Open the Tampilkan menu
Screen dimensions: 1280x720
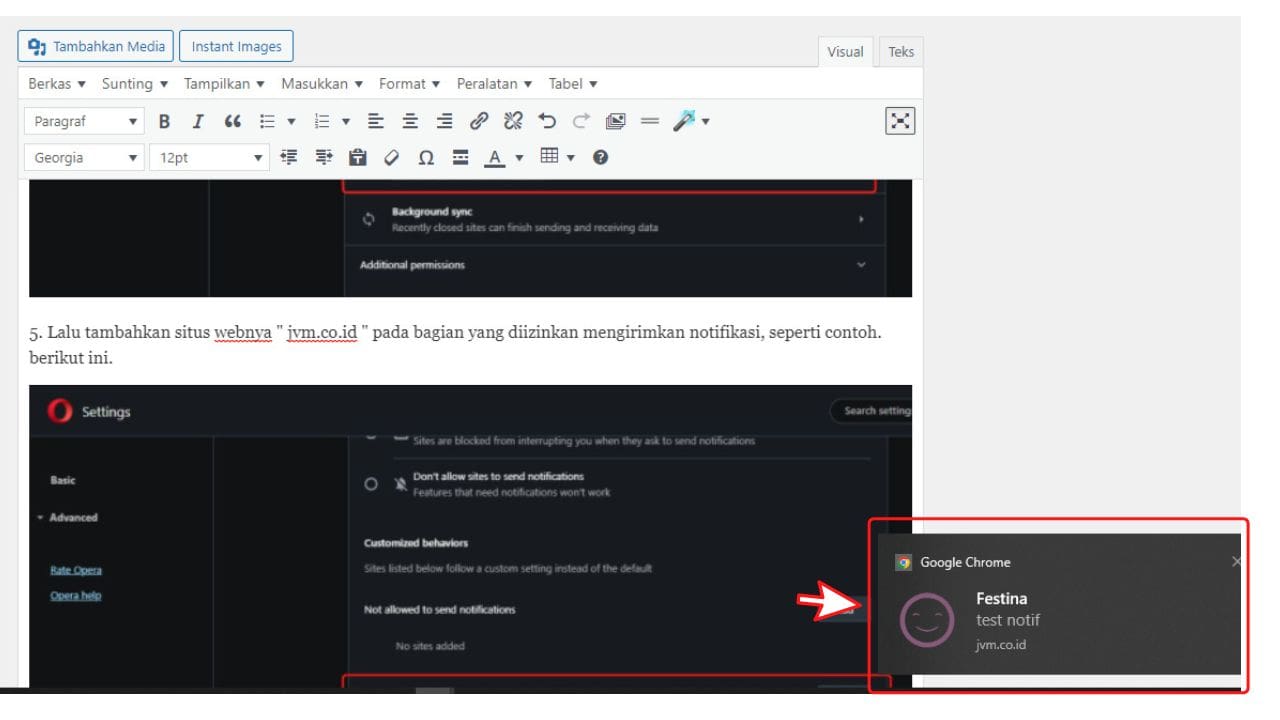point(224,84)
